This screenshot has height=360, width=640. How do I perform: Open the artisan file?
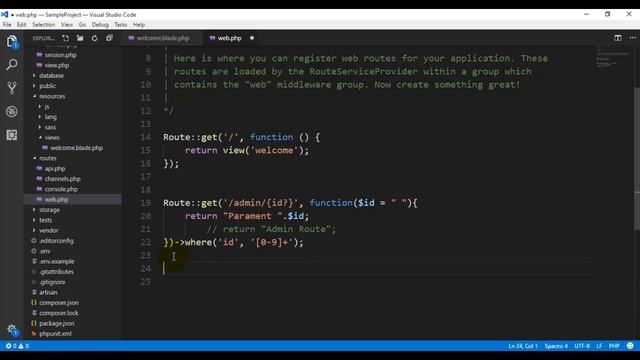48,292
